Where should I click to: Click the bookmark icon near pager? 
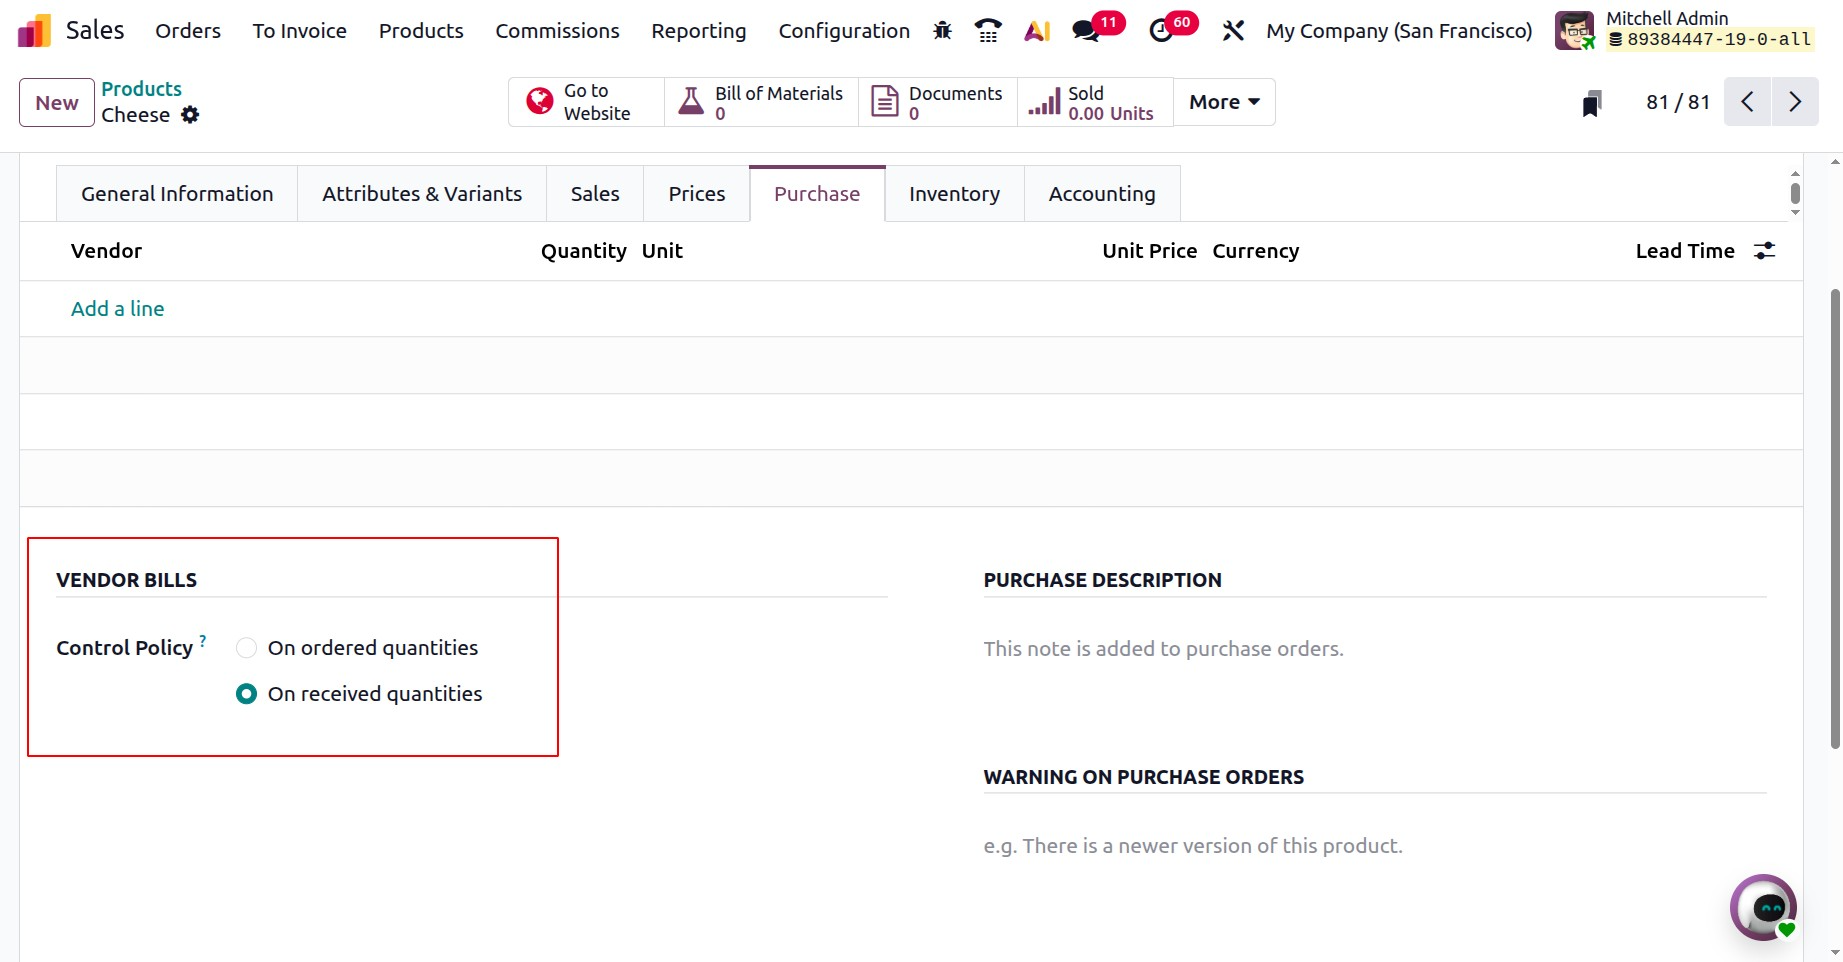pyautogui.click(x=1592, y=103)
